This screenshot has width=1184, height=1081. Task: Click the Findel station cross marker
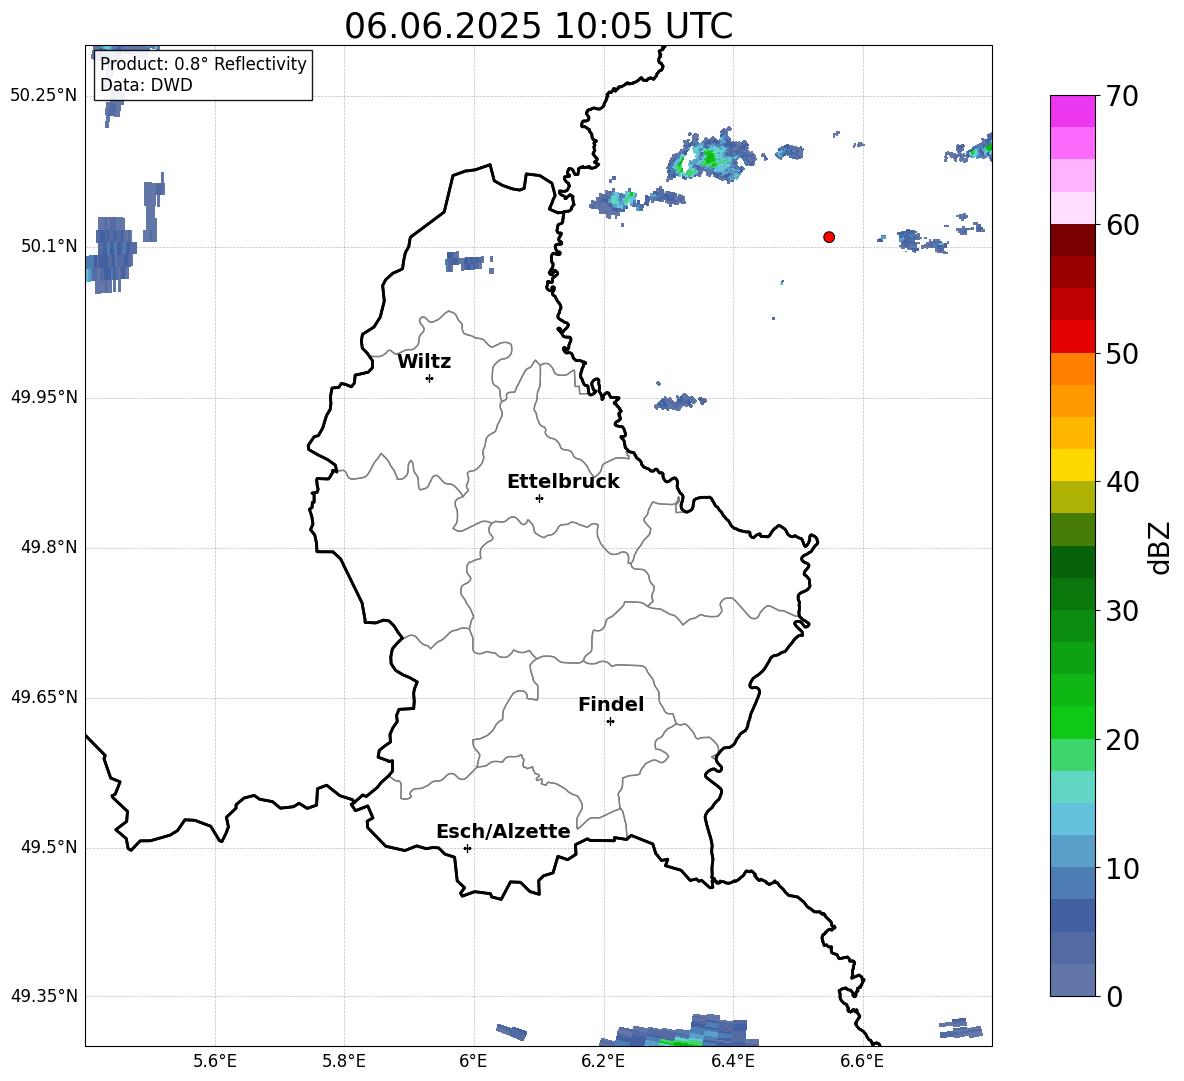tap(610, 722)
